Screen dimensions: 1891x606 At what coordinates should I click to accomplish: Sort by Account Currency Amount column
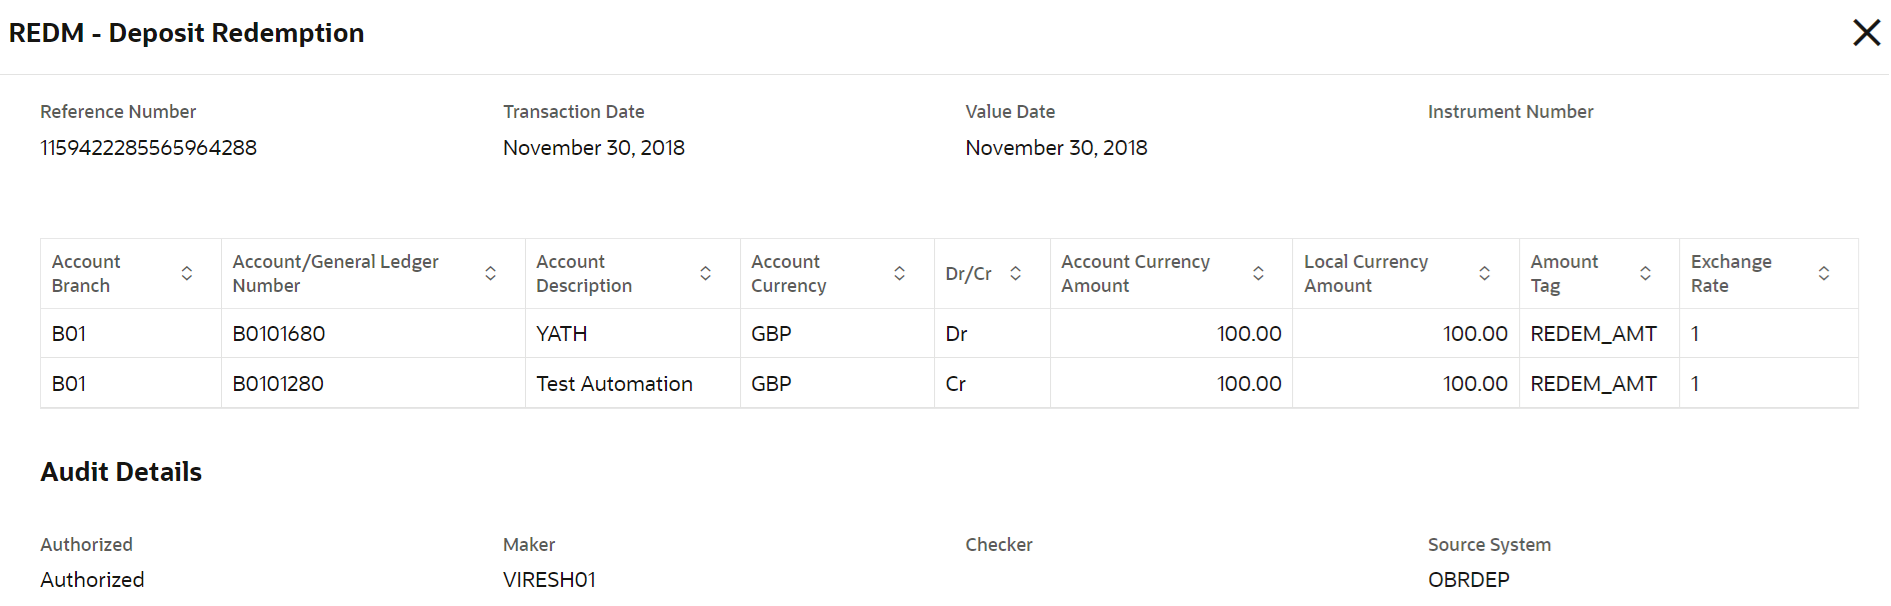(x=1258, y=273)
